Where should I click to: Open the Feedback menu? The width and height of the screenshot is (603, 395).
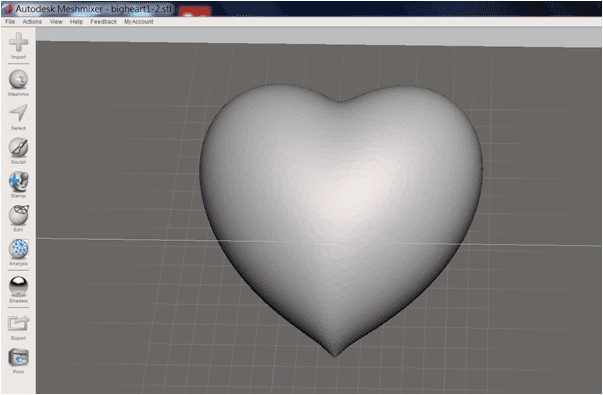103,22
